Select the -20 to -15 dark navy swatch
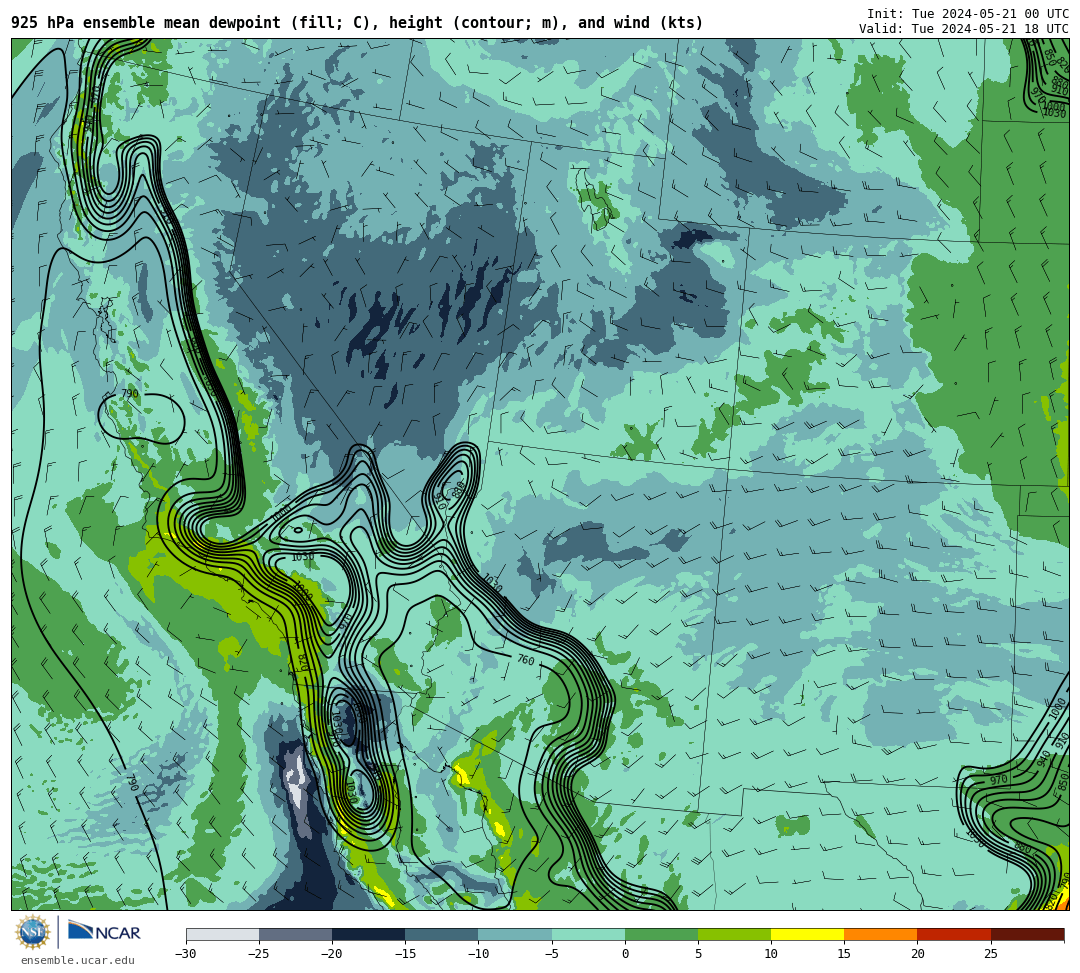This screenshot has height=973, width=1080. coord(368,934)
